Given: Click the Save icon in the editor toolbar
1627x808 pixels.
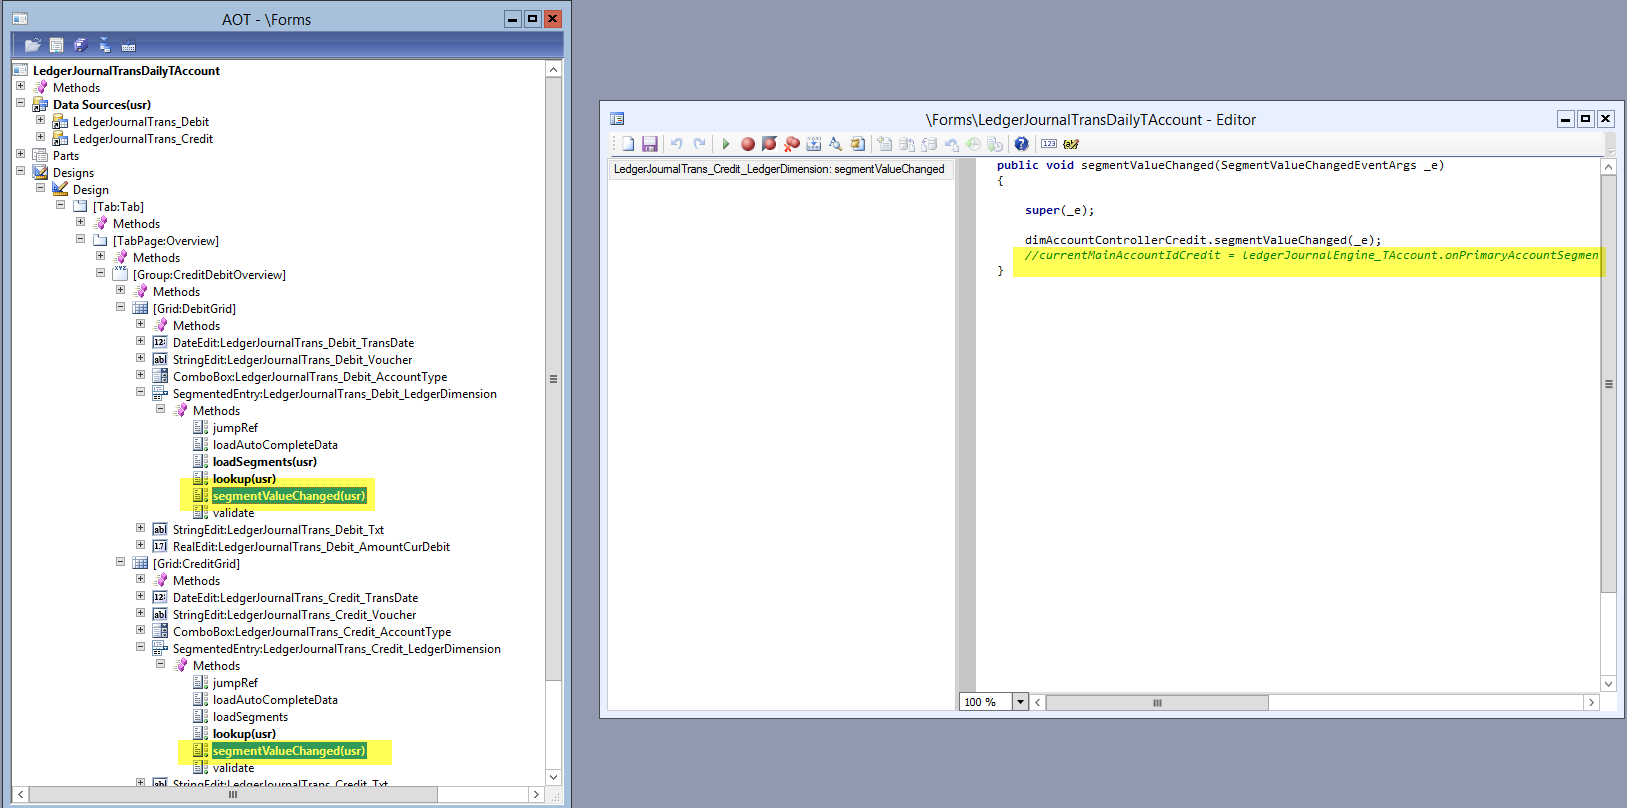Looking at the screenshot, I should pos(649,144).
